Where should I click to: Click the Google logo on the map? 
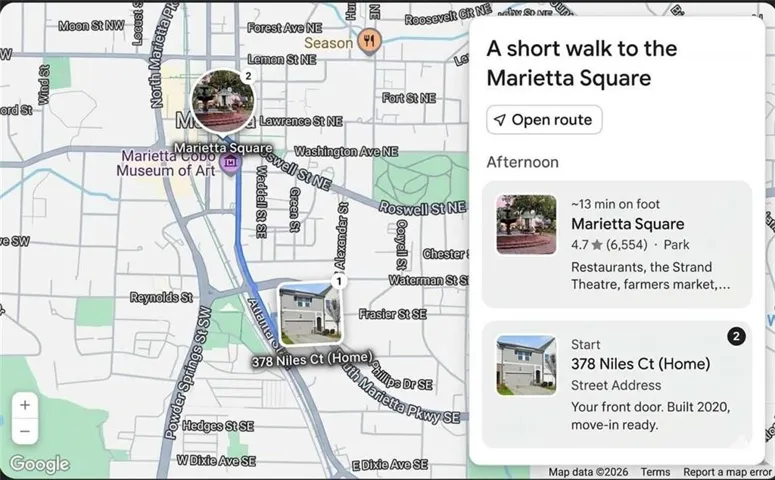tap(40, 464)
